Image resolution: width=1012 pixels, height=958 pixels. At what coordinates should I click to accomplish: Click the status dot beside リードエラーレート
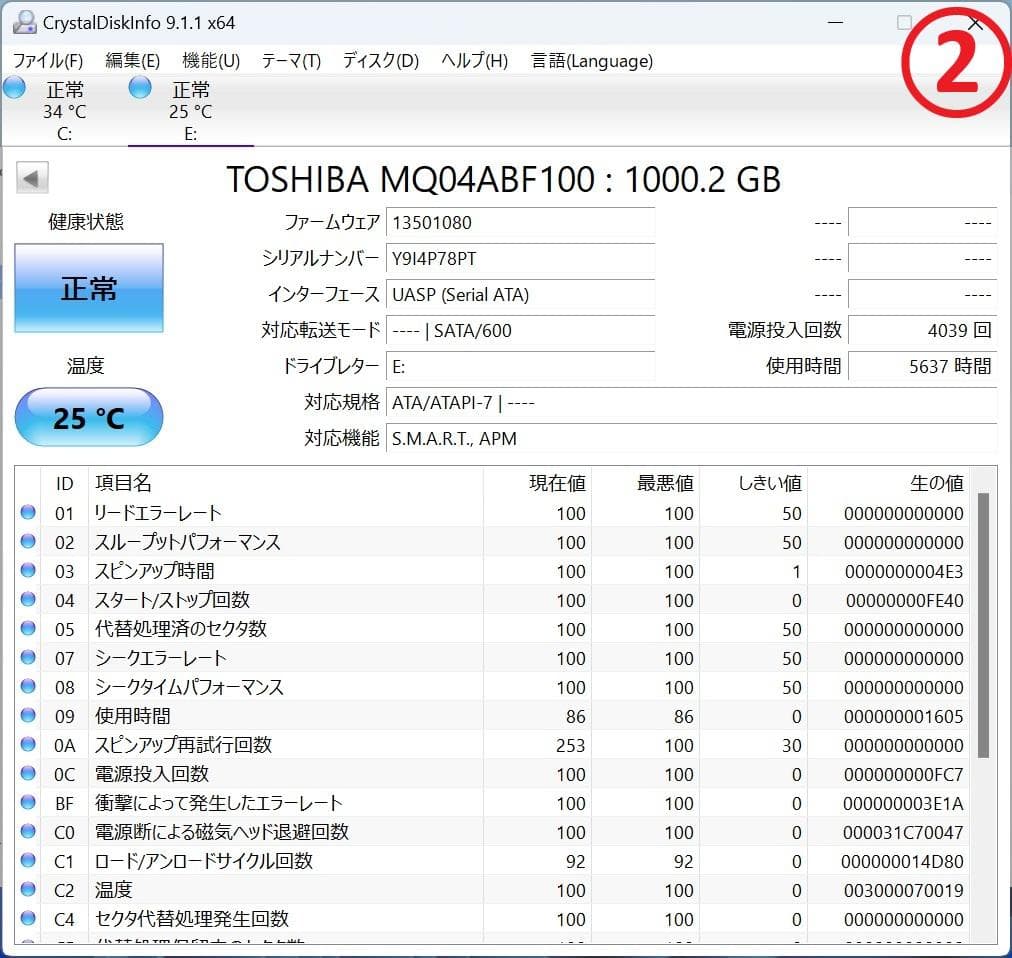tap(30, 513)
